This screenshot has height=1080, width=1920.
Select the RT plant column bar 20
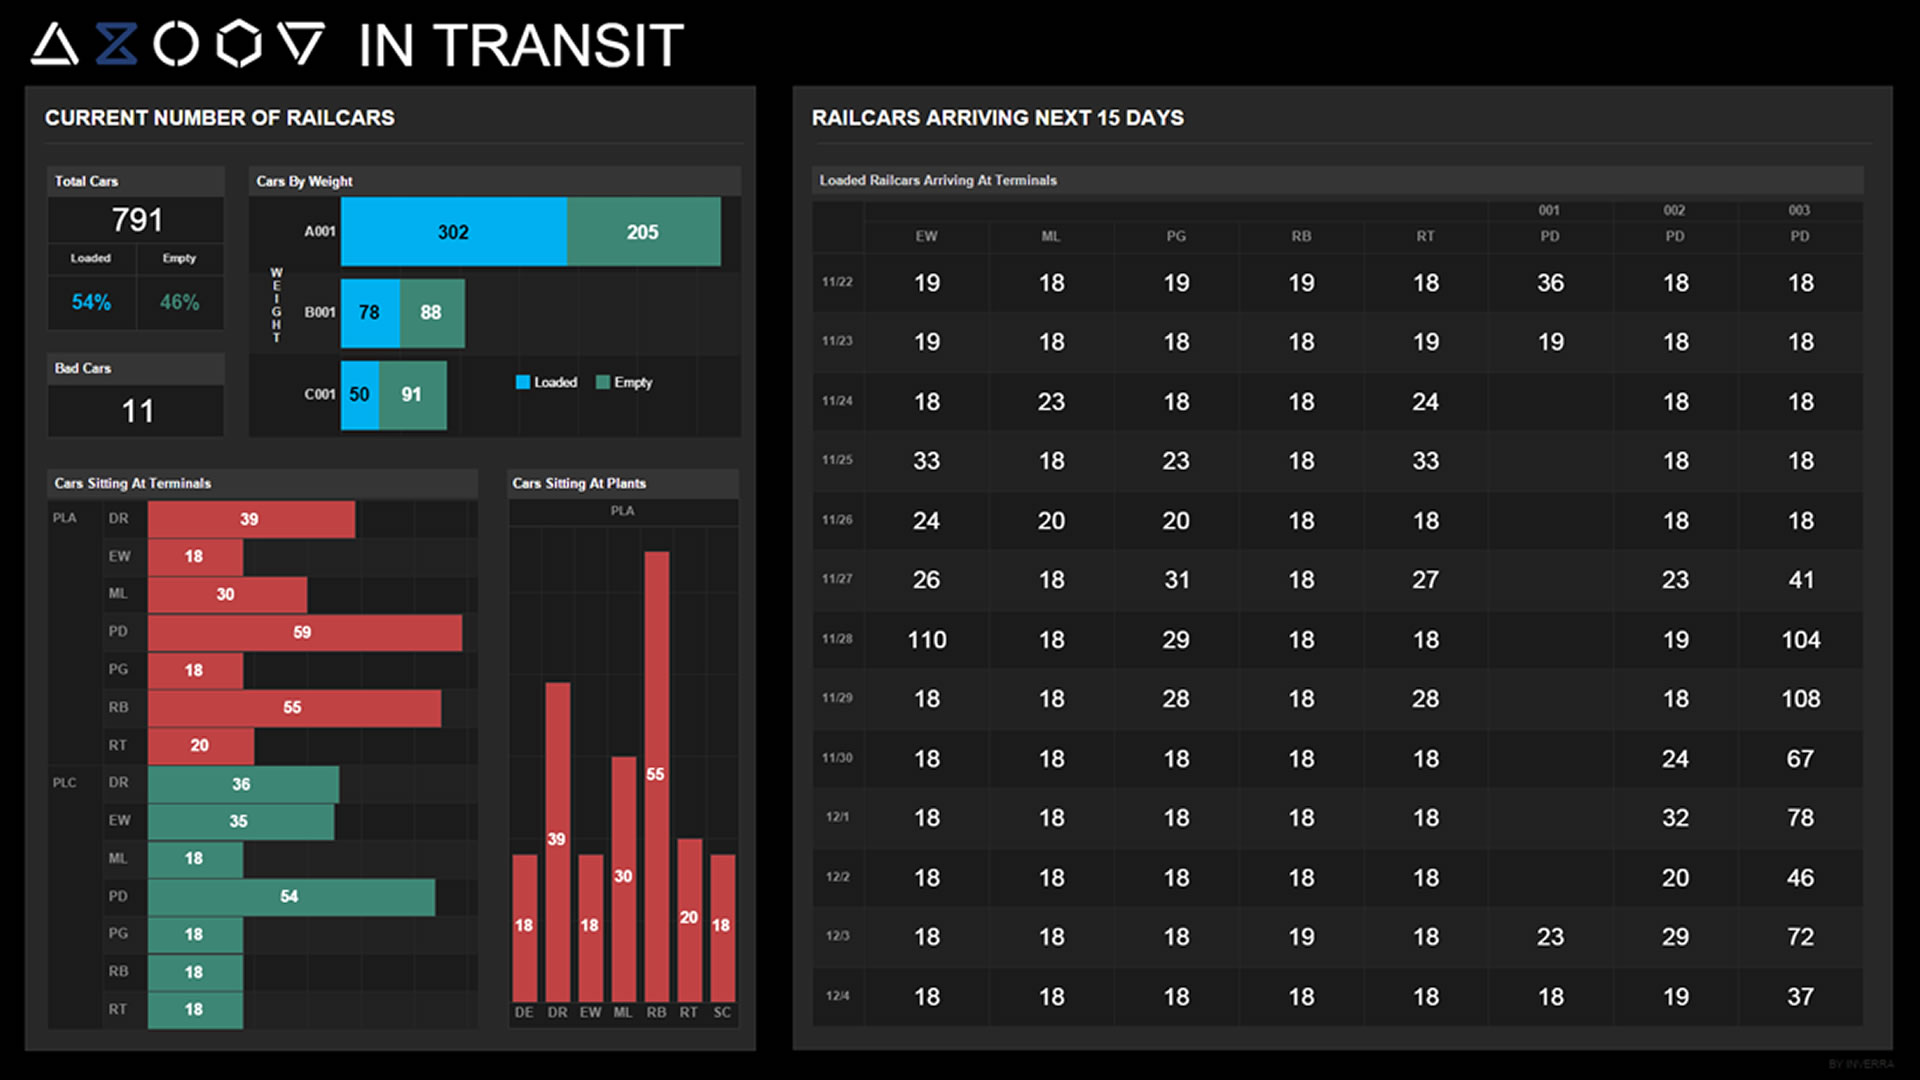pyautogui.click(x=689, y=920)
